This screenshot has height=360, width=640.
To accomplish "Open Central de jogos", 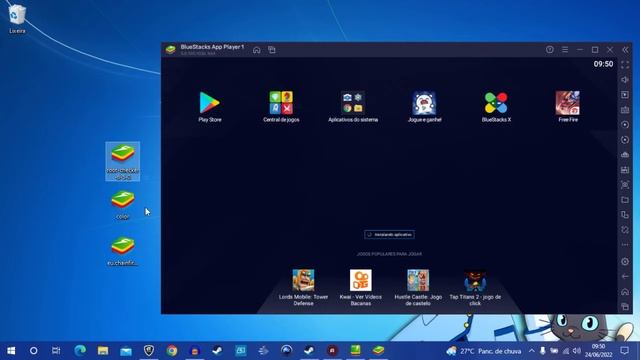I will (281, 106).
